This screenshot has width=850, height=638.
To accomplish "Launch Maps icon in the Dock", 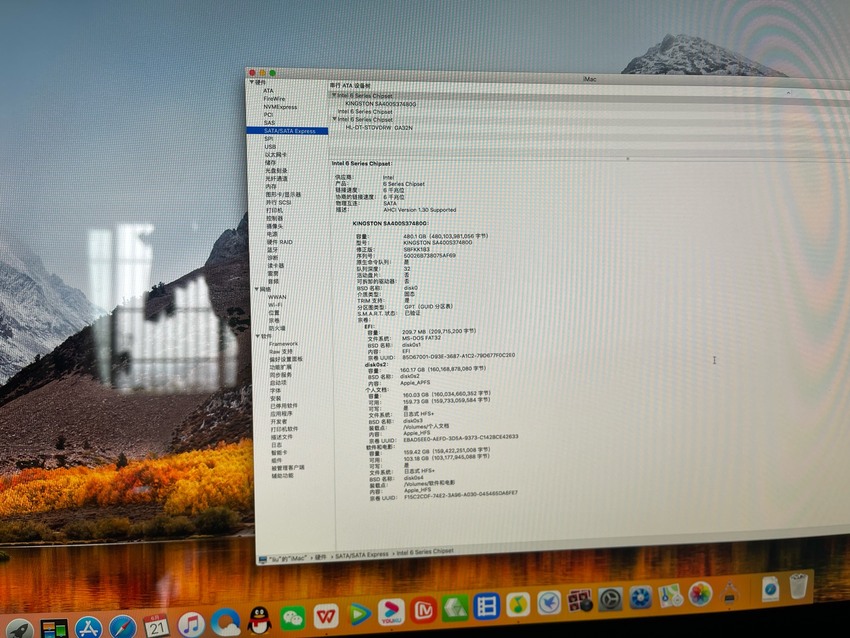I will (x=670, y=596).
